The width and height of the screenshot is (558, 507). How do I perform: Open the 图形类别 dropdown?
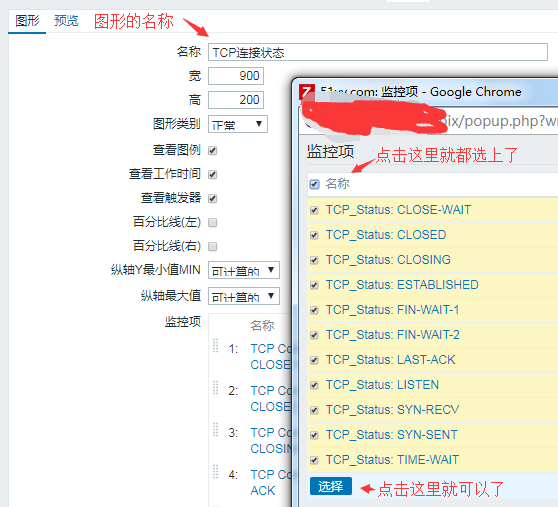pos(238,124)
